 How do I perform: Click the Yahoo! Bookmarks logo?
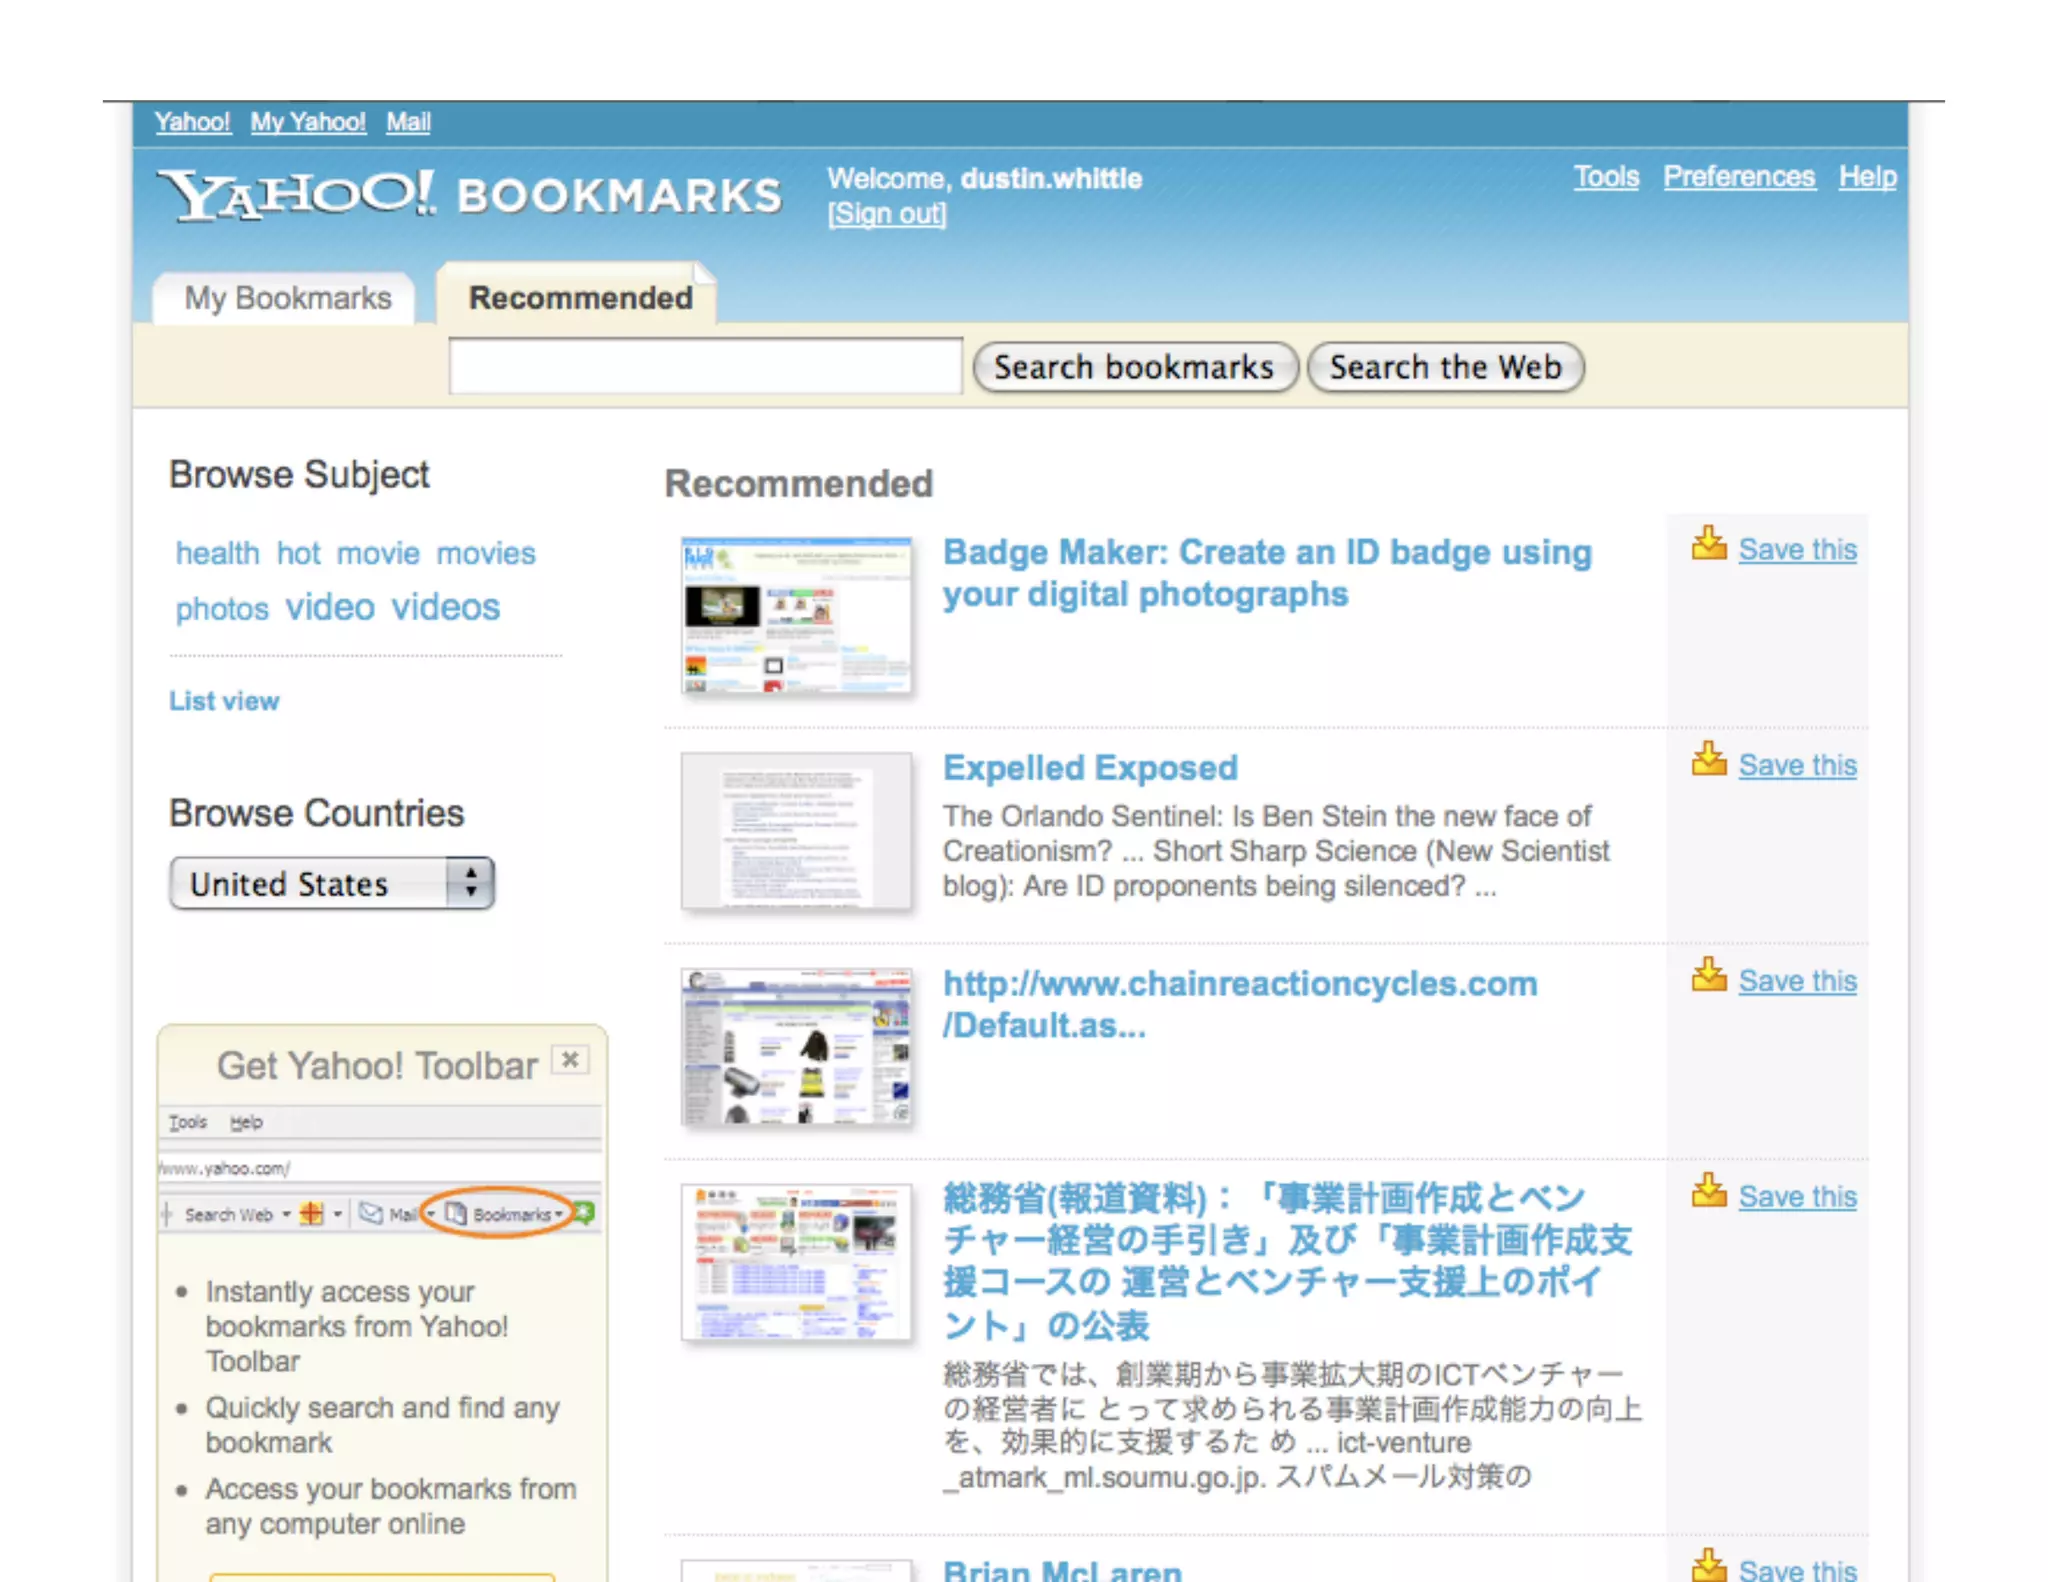click(470, 195)
